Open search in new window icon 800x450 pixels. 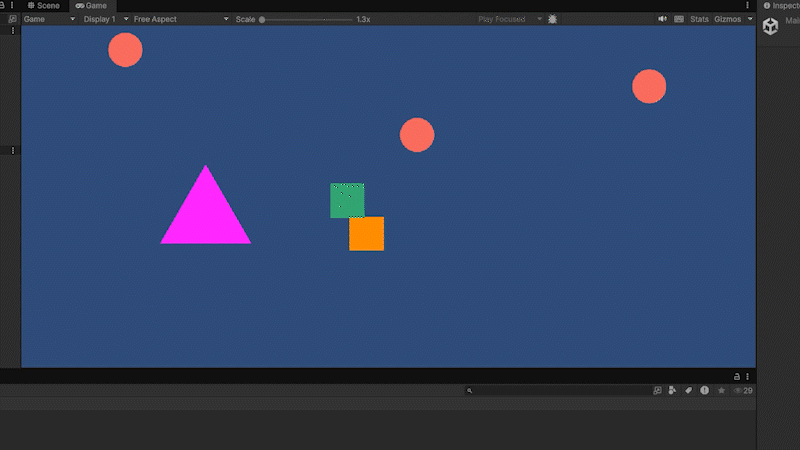pos(657,390)
